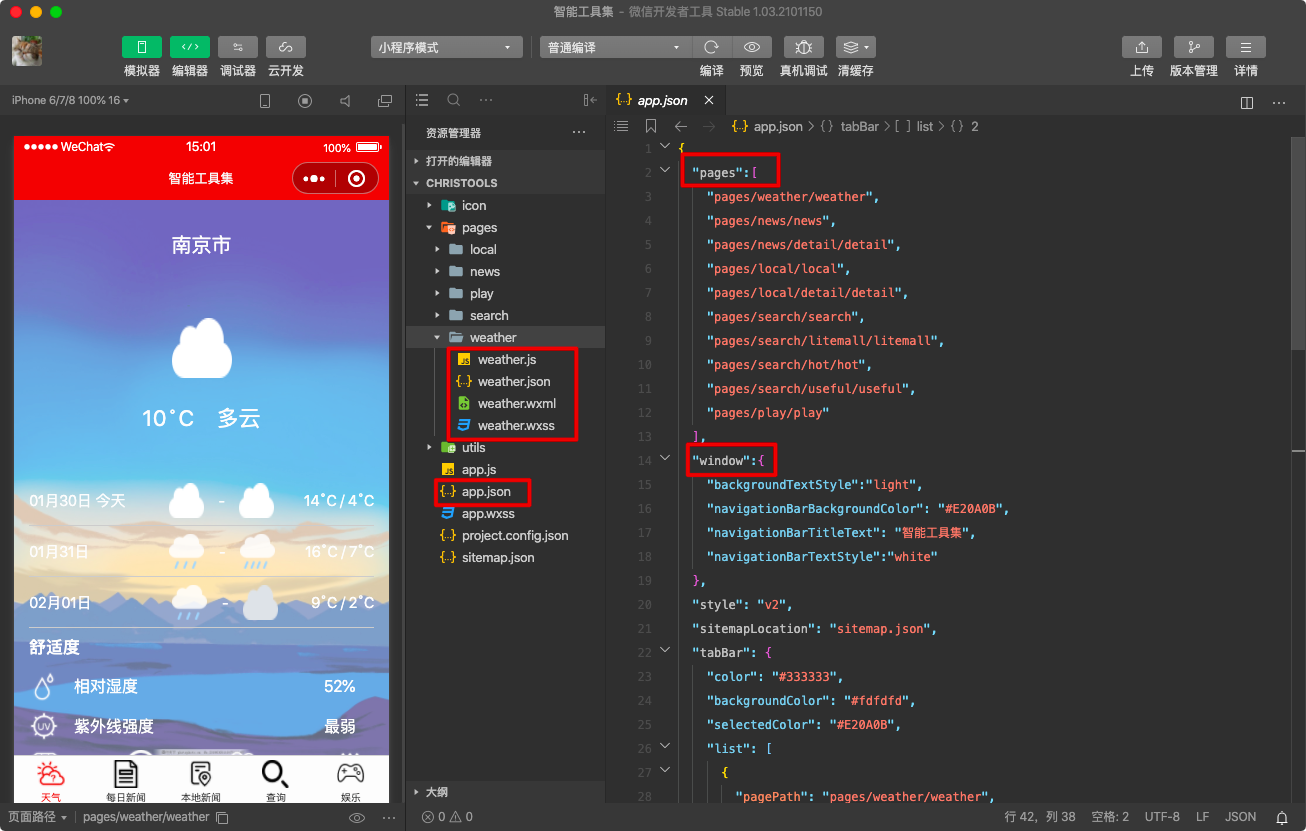Switch to the 查询 tab in simulator
Viewport: 1306px width, 831px height.
click(276, 781)
